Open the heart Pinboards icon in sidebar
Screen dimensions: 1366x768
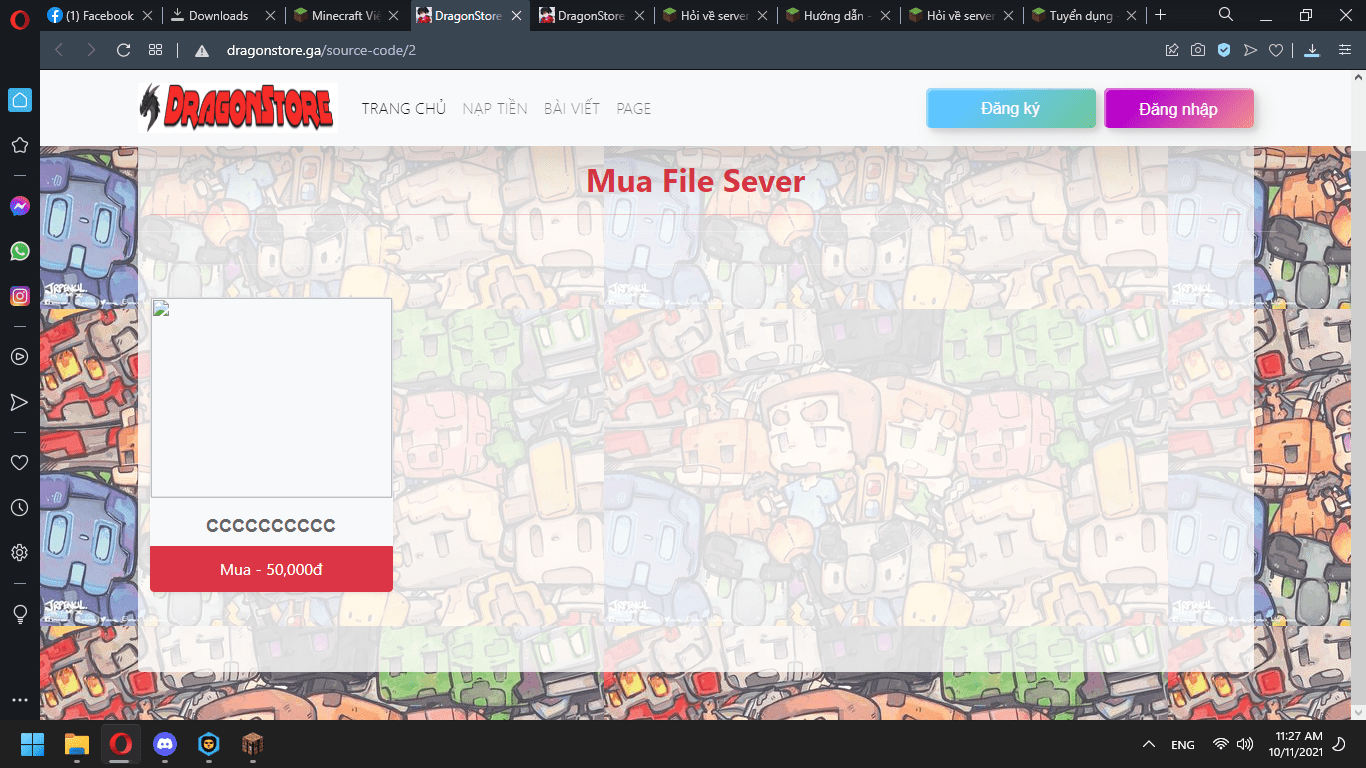(19, 462)
